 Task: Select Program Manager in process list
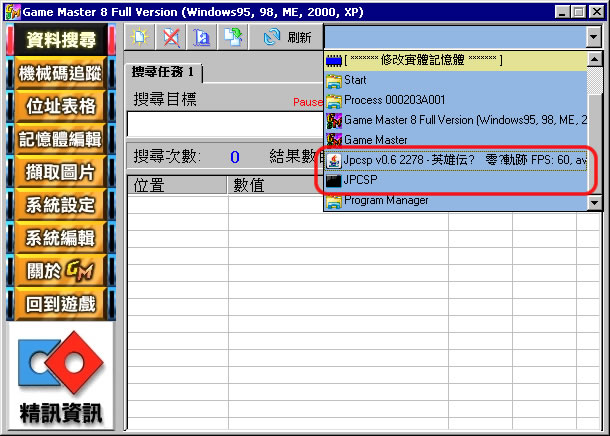point(456,200)
